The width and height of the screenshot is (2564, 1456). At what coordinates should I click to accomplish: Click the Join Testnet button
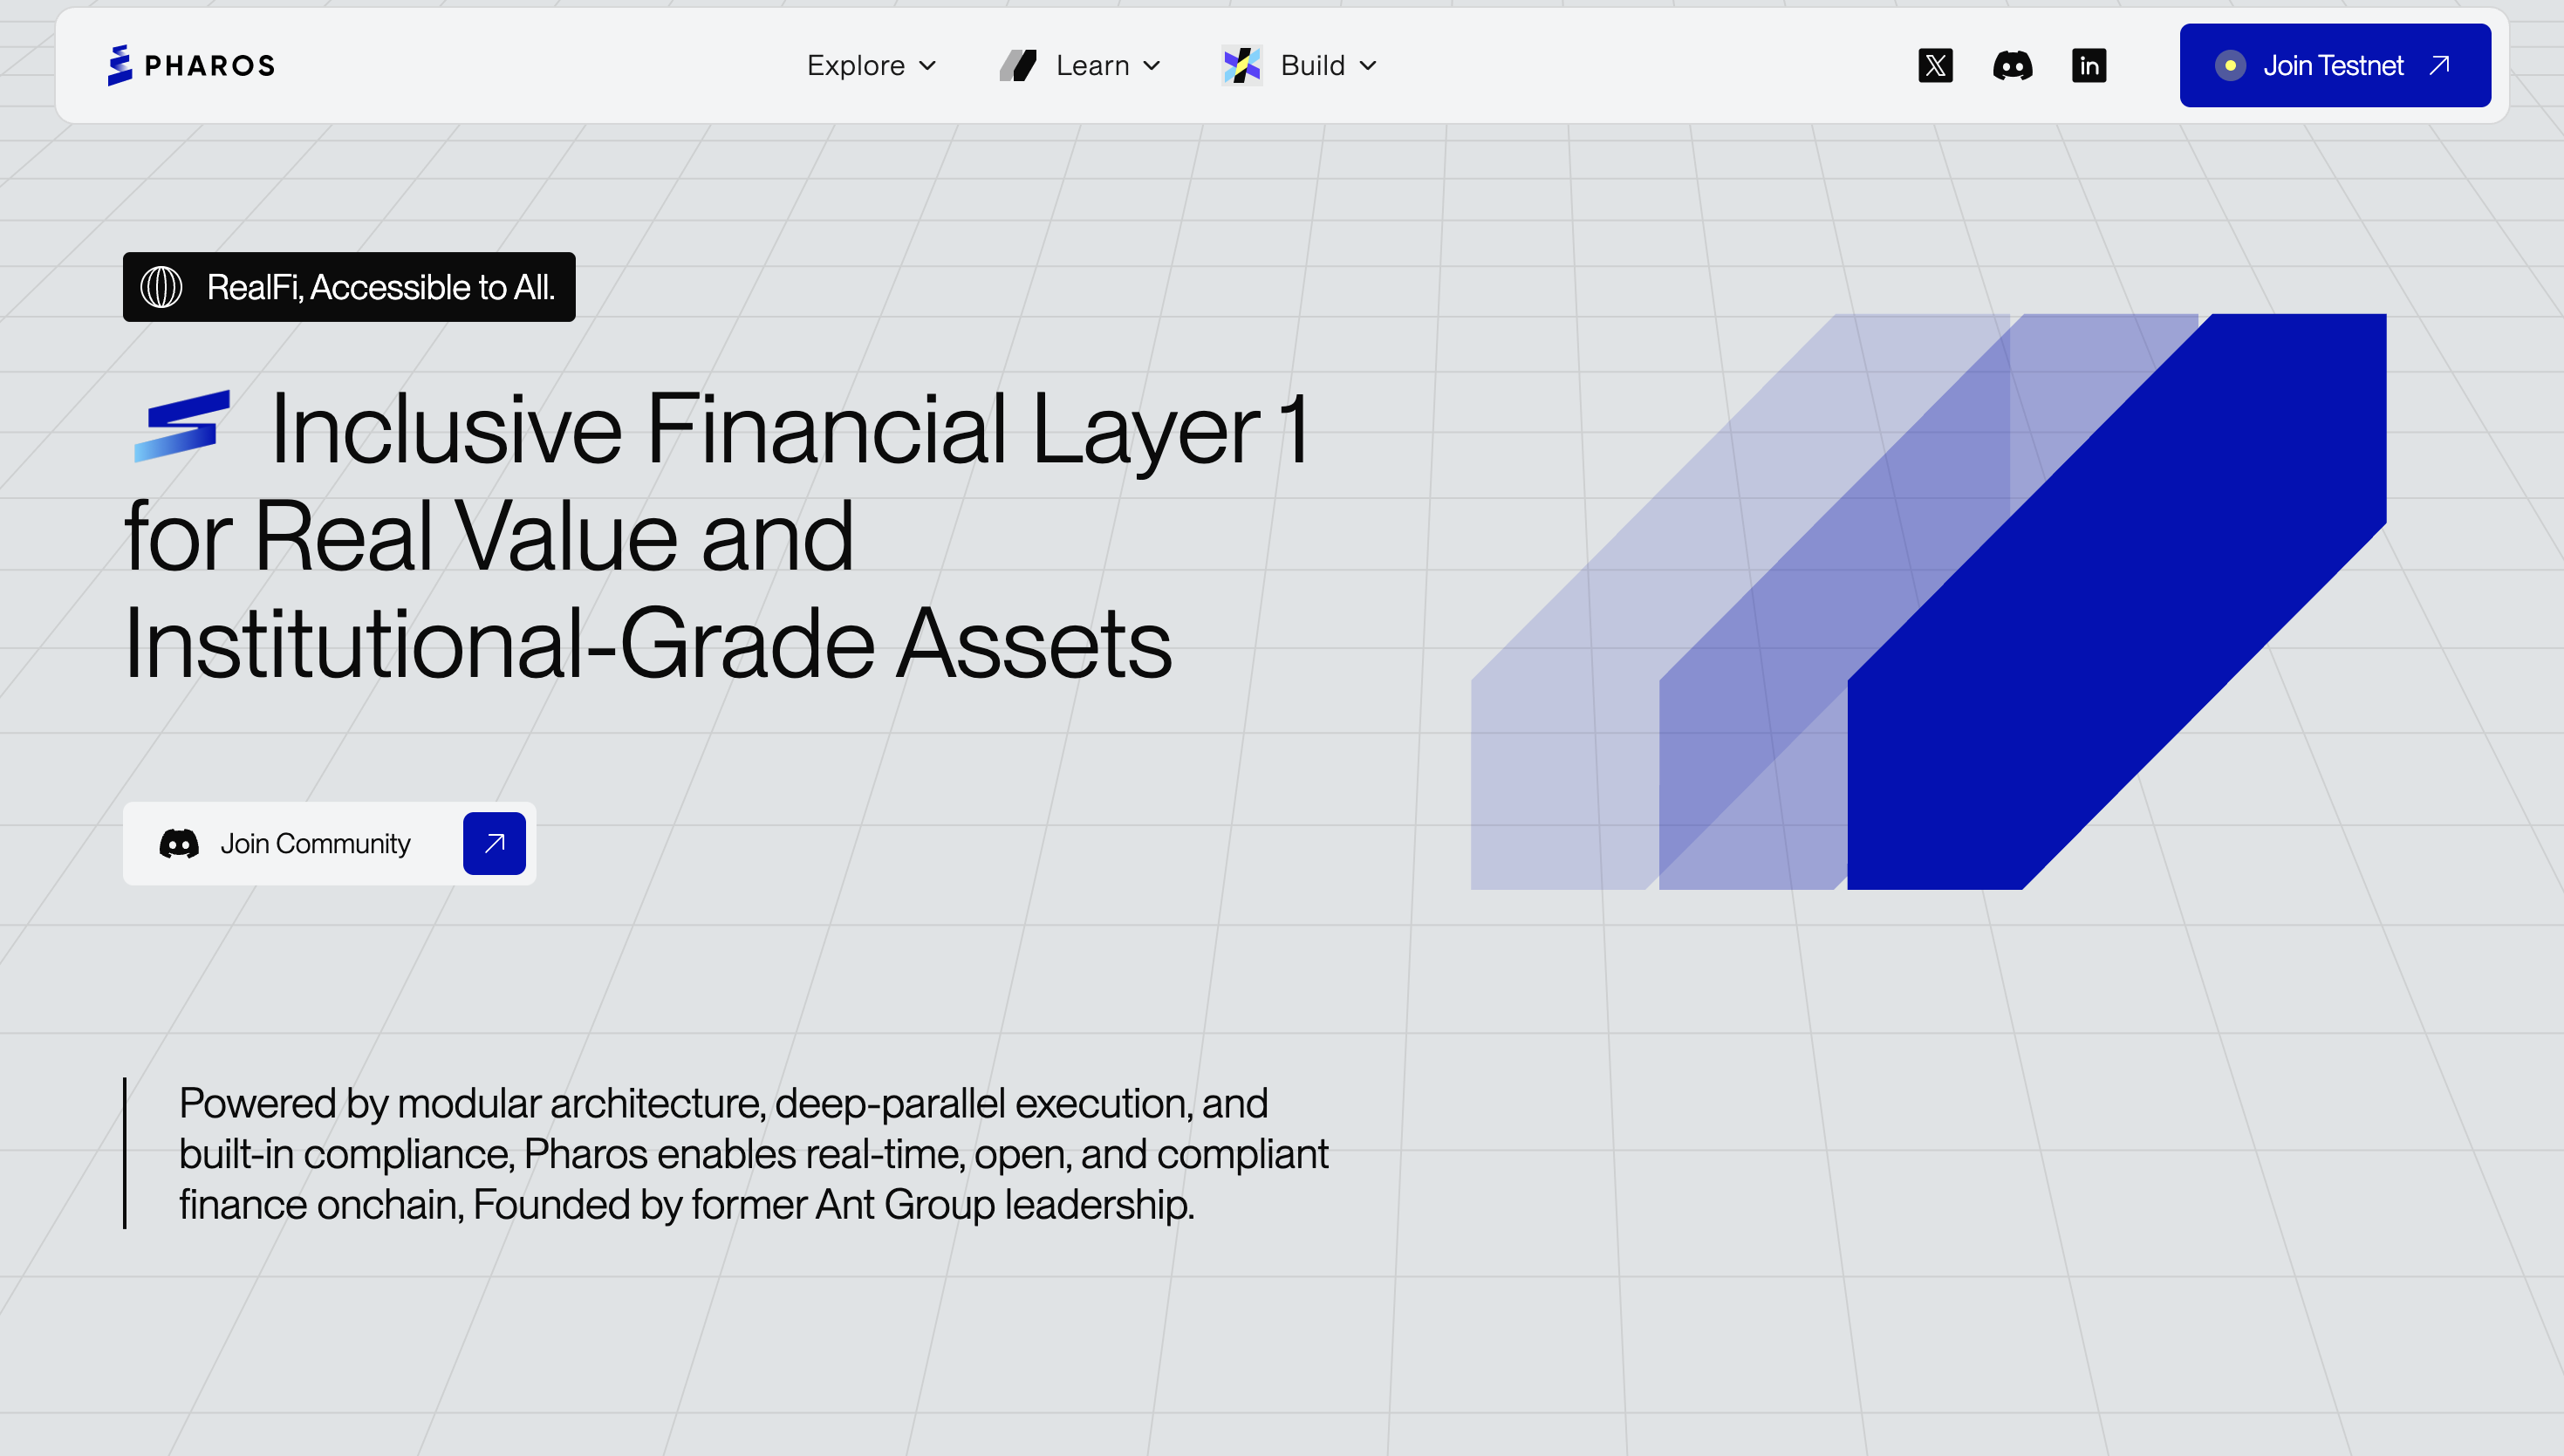point(2333,66)
